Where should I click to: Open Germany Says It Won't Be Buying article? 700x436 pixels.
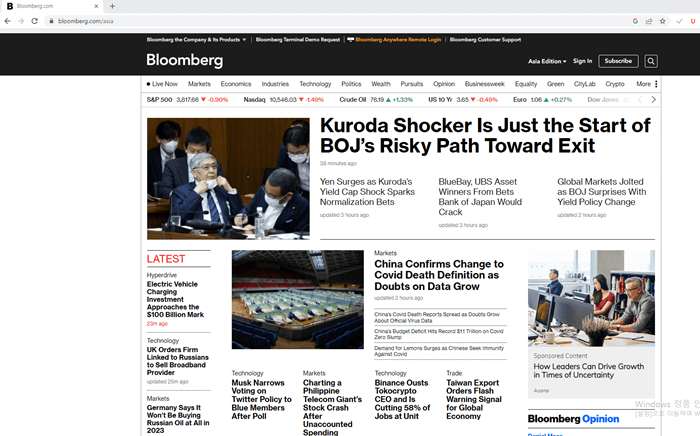tap(178, 419)
